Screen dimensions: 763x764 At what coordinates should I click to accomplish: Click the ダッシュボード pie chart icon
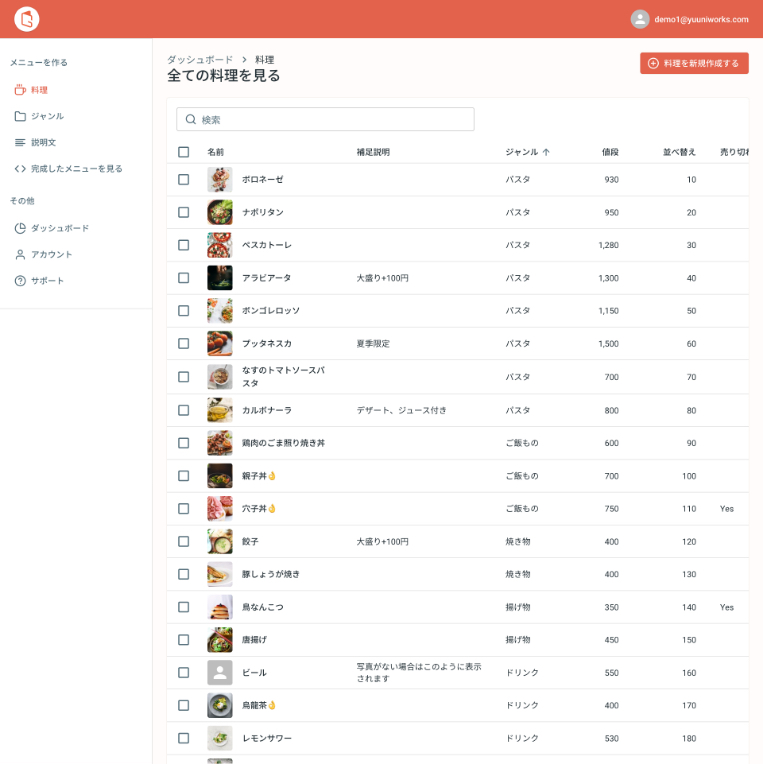[x=20, y=228]
